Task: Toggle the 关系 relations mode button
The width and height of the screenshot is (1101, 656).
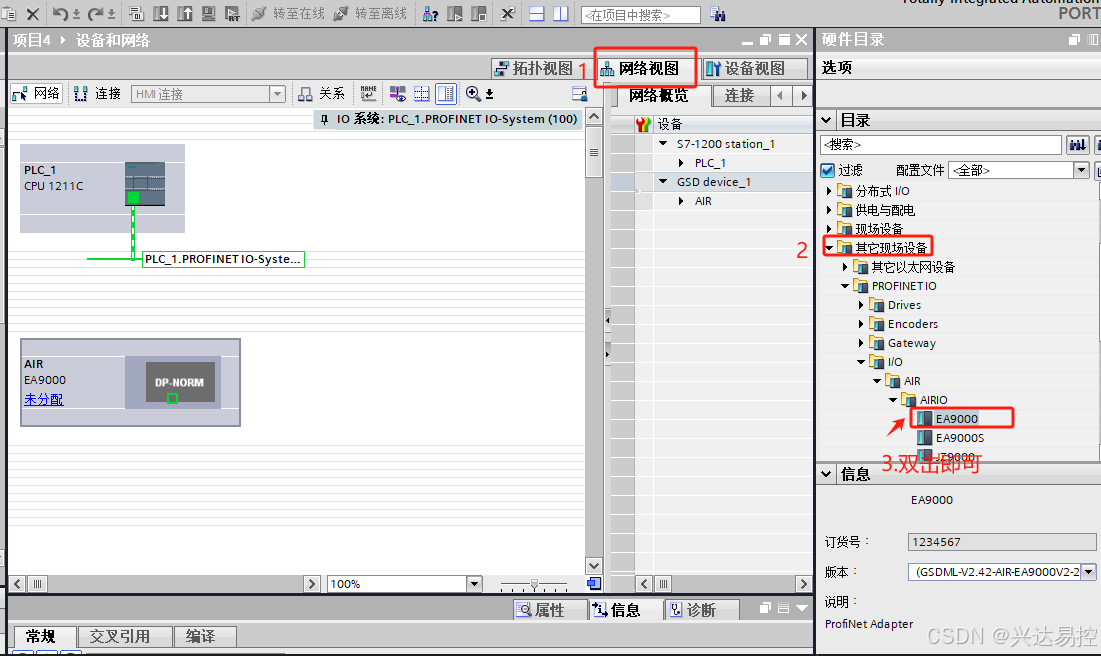Action: tap(322, 93)
